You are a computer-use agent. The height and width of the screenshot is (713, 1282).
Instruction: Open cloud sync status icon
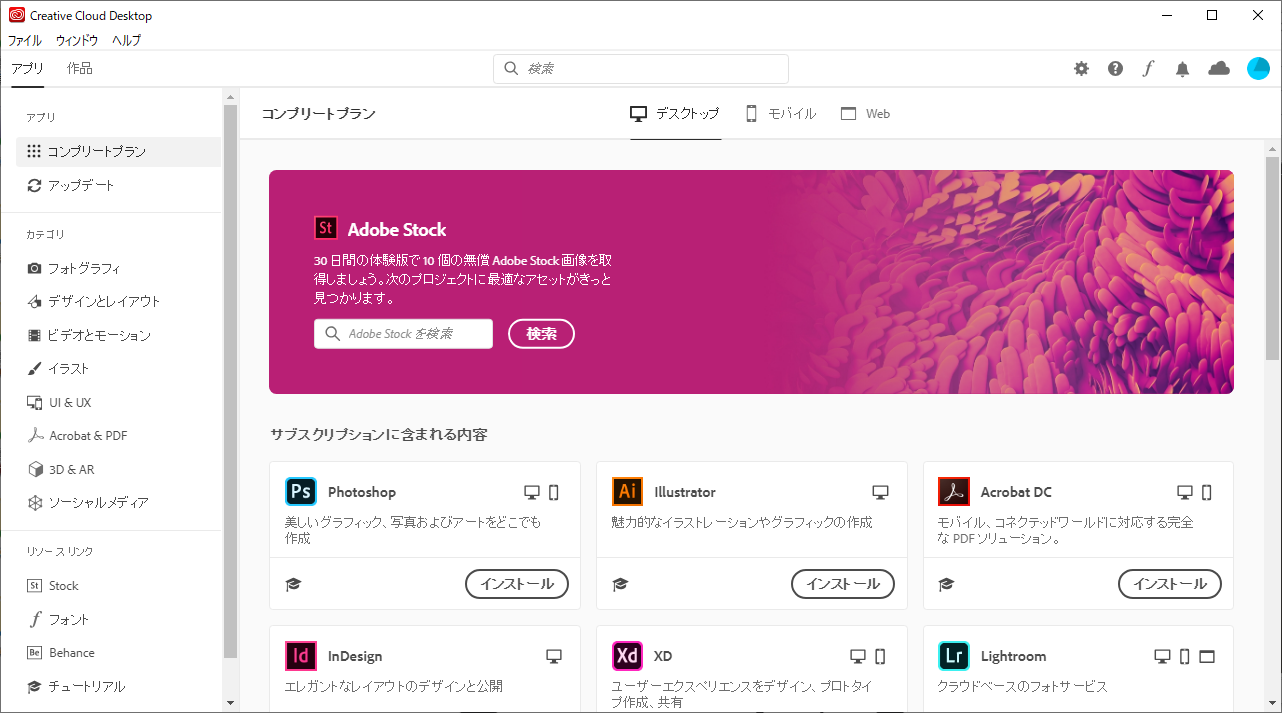[1219, 68]
